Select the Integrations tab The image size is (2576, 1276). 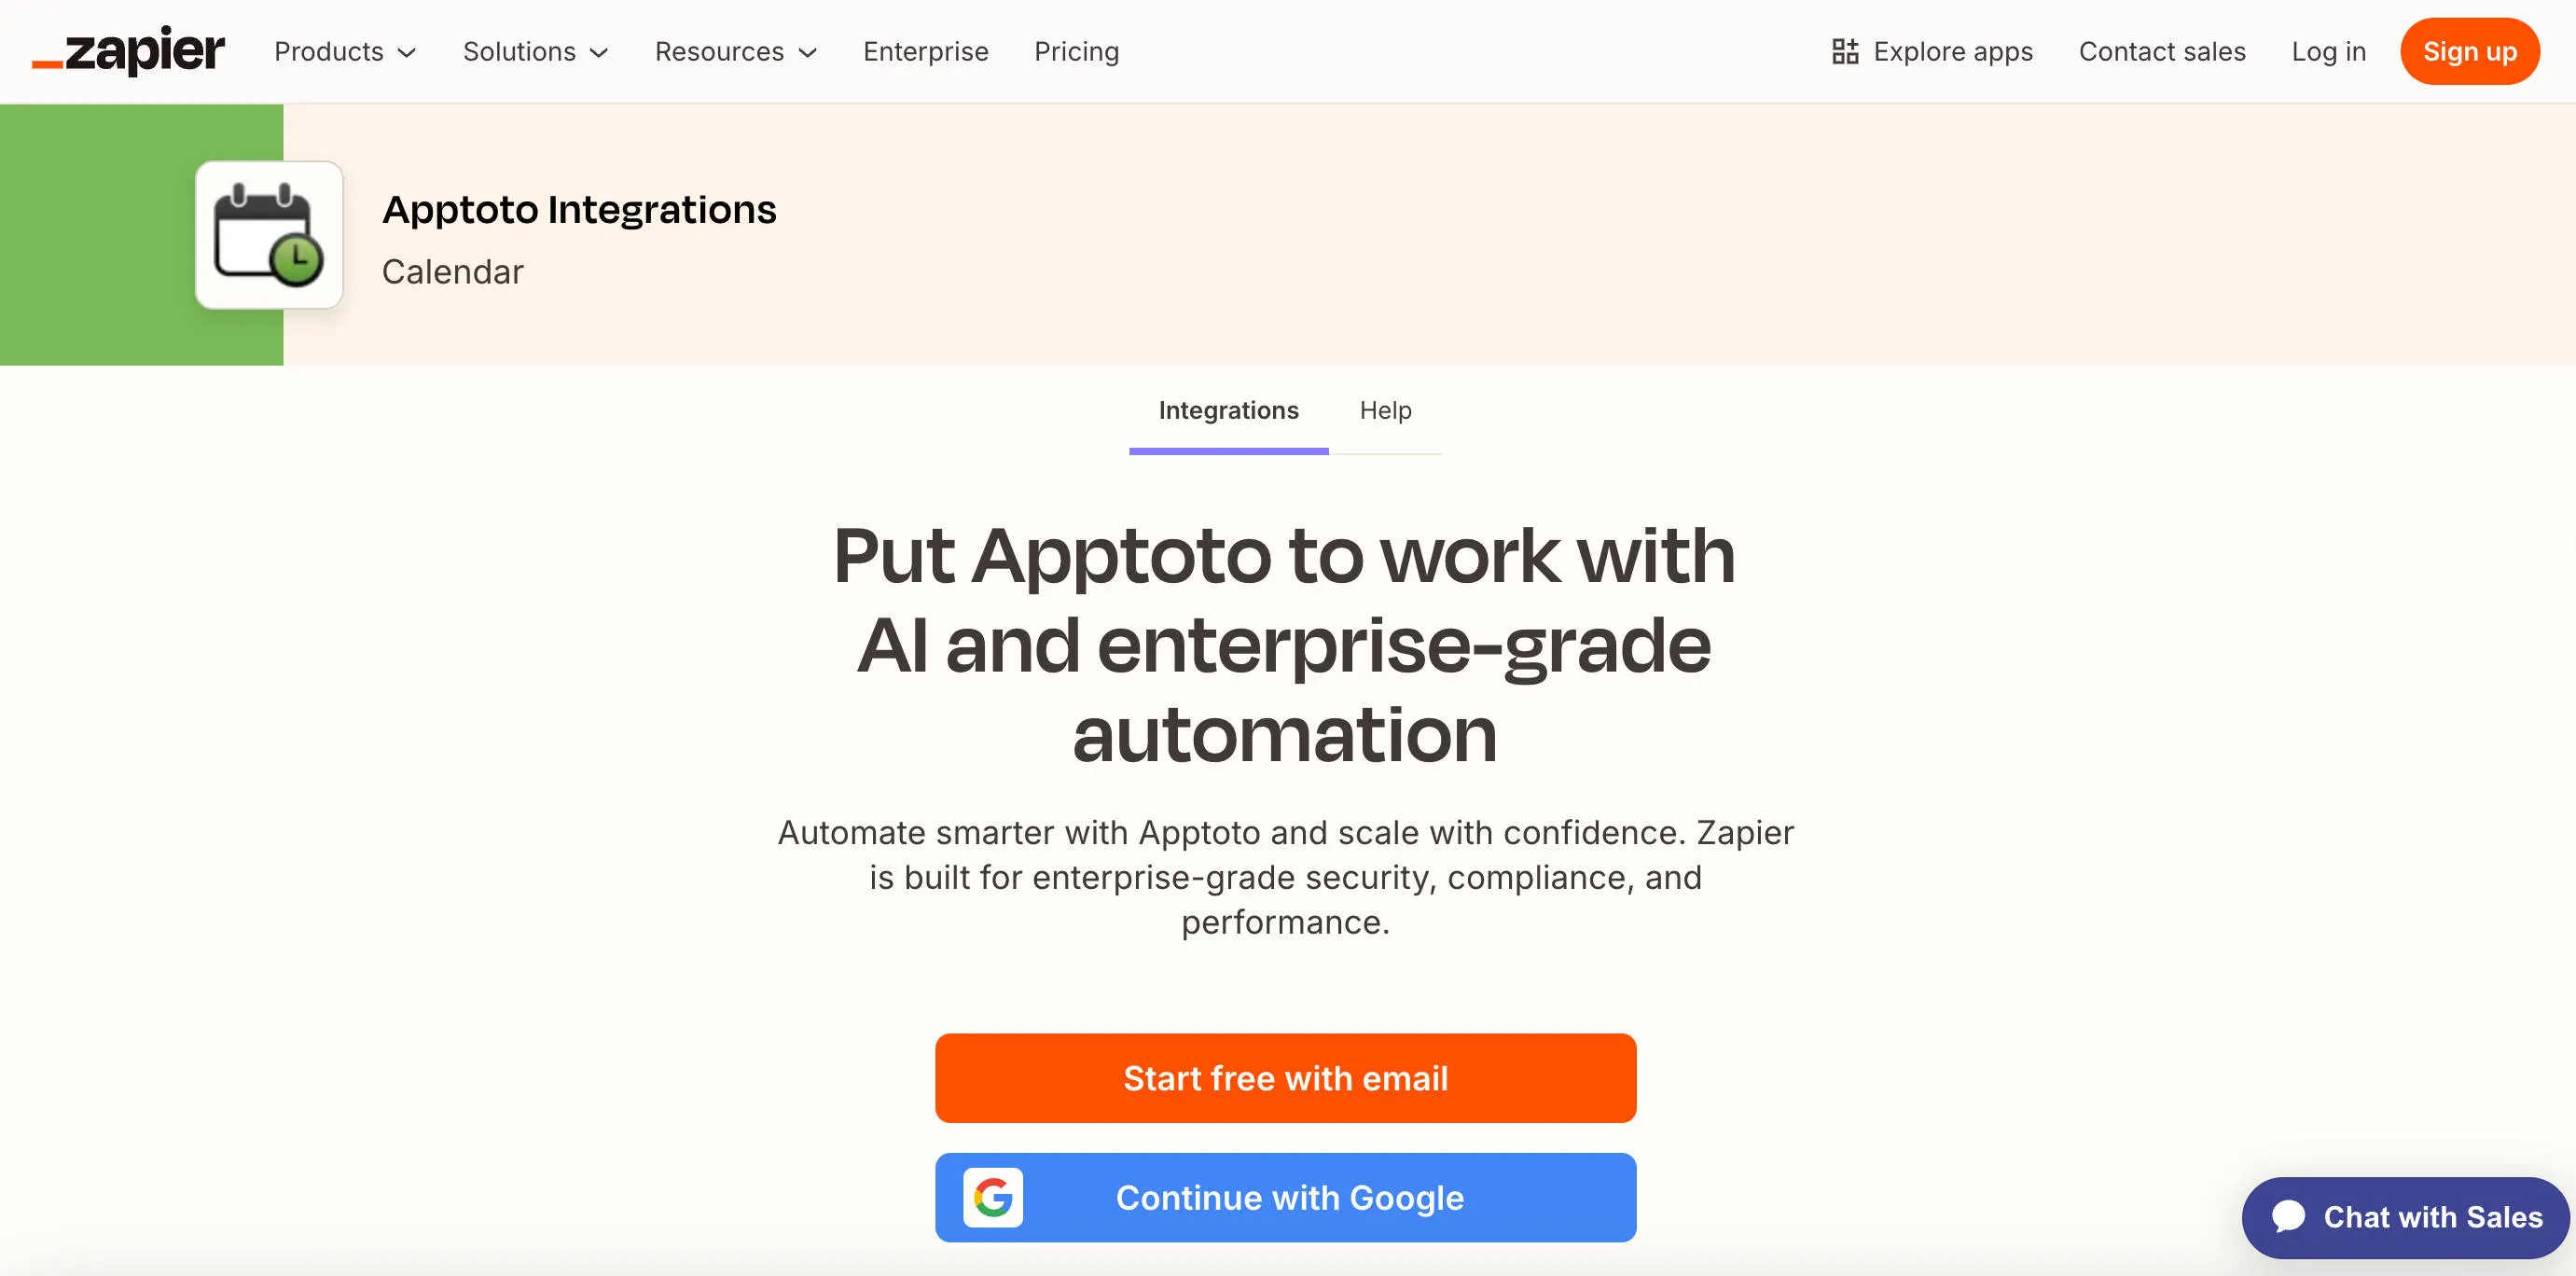1228,411
